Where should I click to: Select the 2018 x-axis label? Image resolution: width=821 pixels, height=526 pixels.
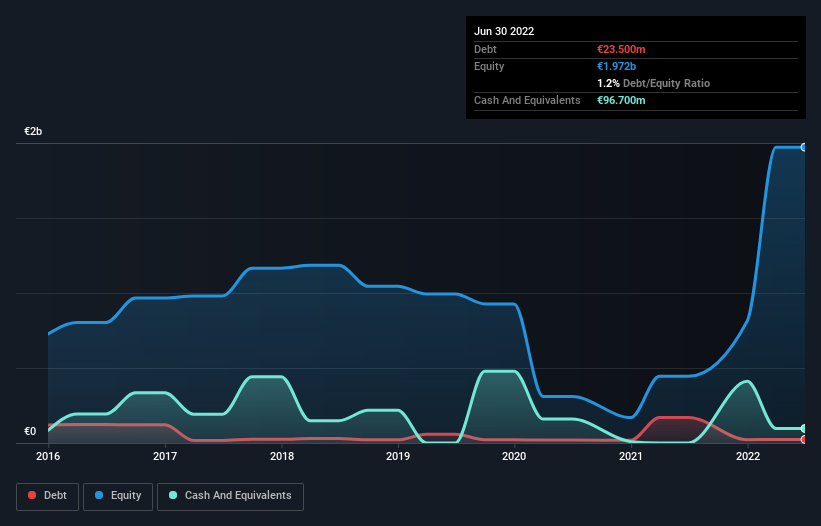point(282,456)
